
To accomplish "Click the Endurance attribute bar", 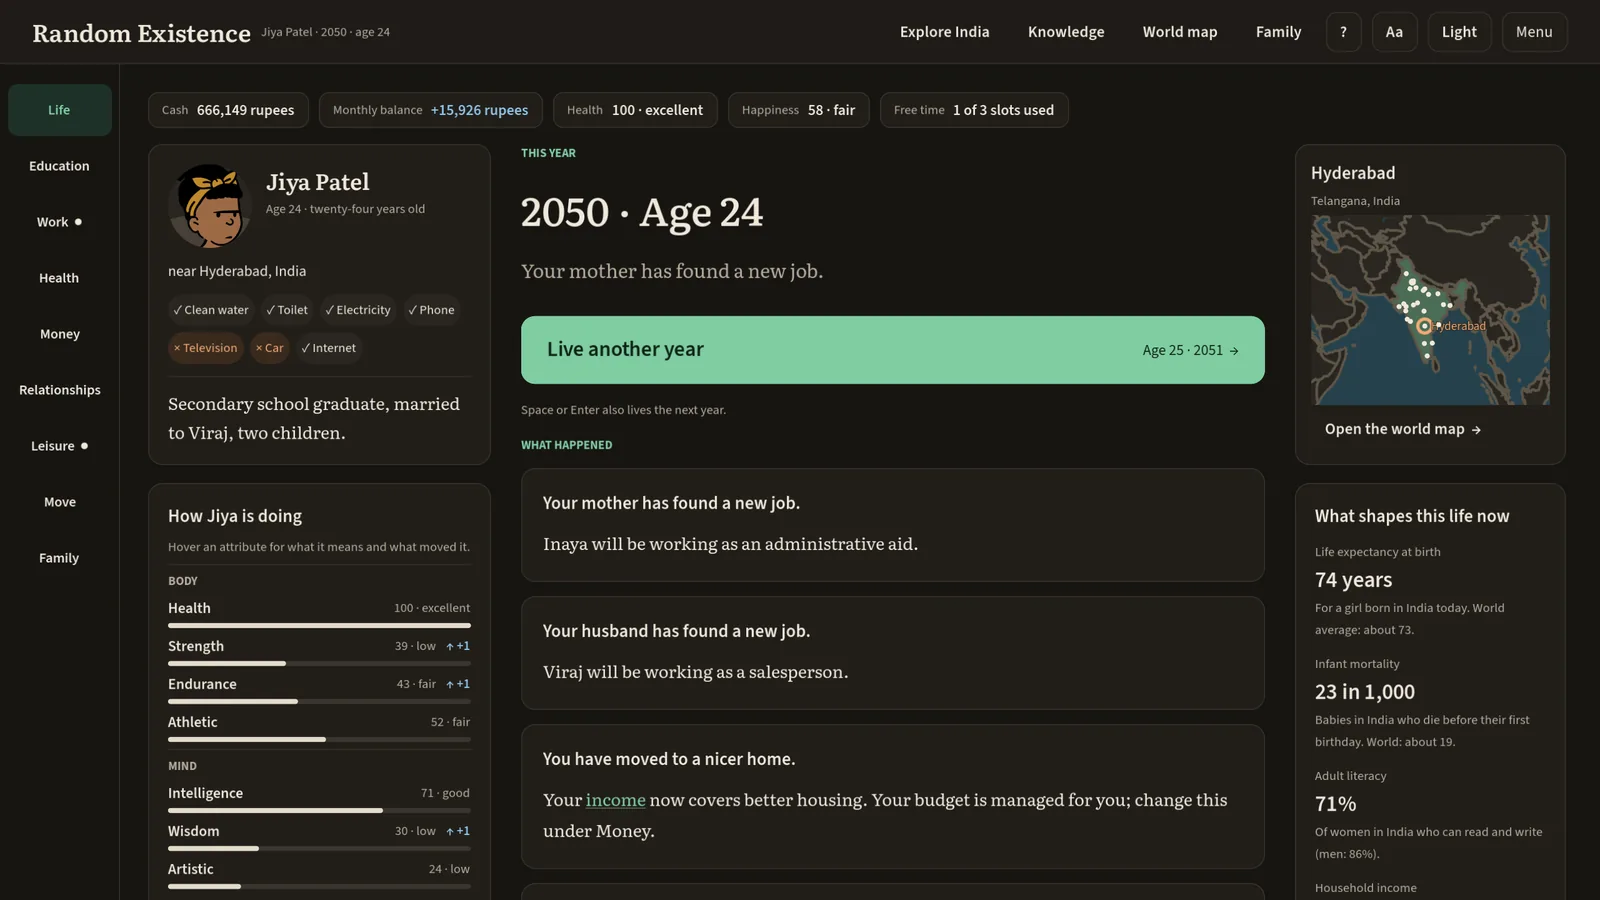I will pyautogui.click(x=319, y=701).
